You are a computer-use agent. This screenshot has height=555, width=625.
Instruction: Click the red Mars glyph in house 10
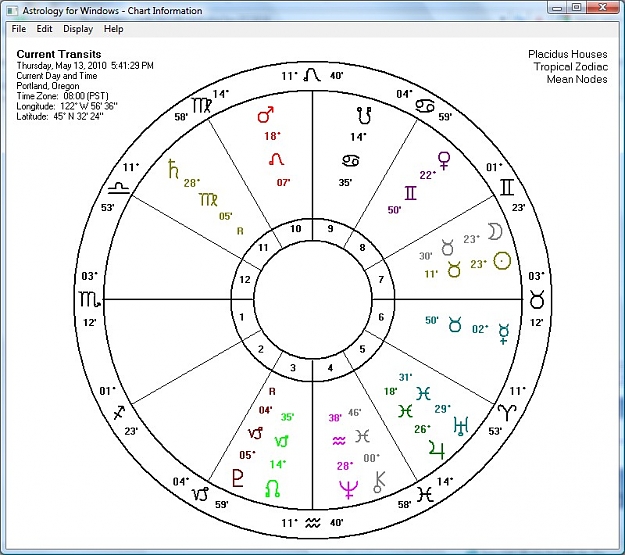click(265, 114)
